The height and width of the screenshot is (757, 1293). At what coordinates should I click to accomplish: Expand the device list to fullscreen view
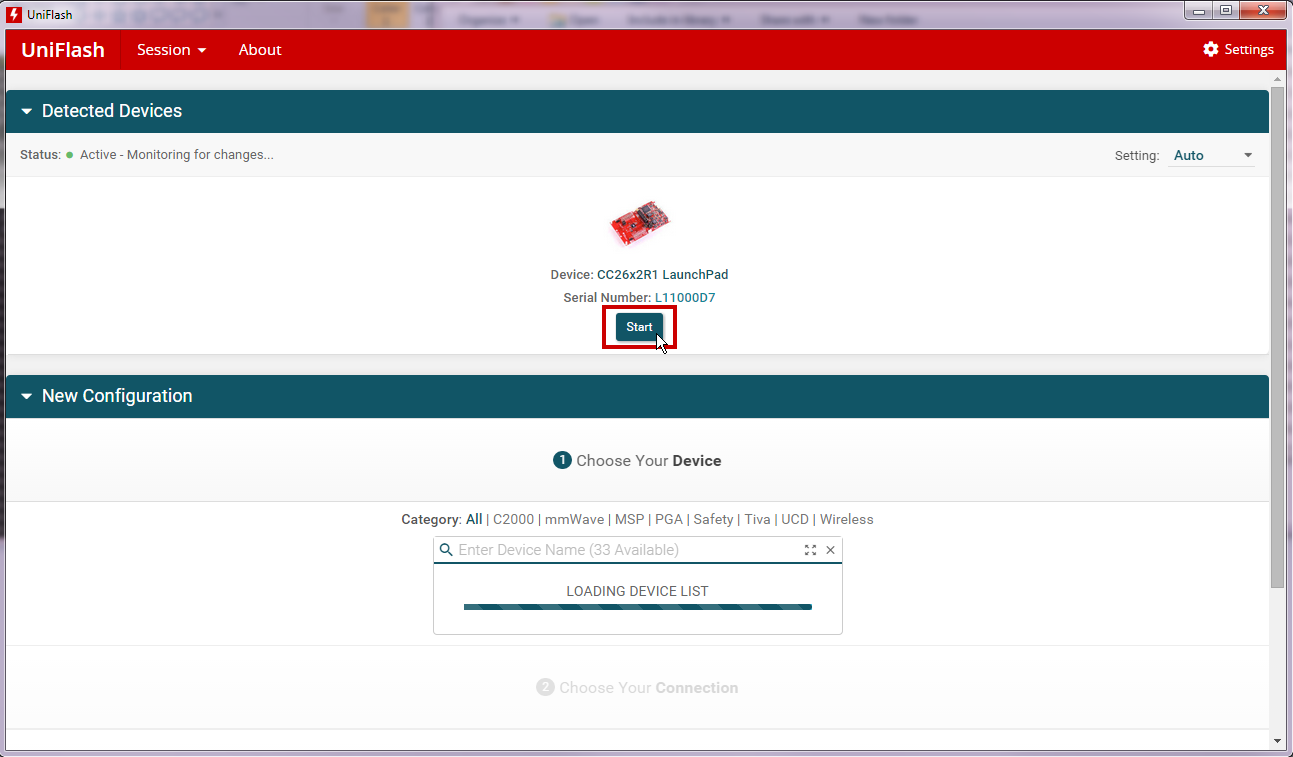point(810,550)
